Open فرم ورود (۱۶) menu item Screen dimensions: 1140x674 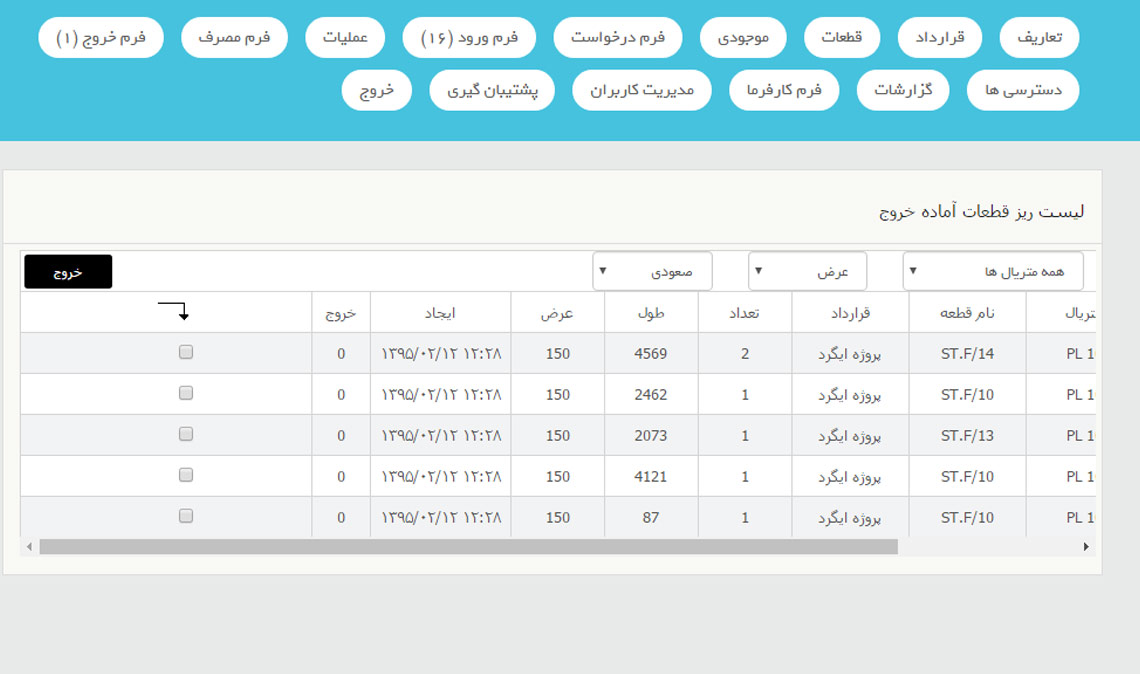pos(469,37)
